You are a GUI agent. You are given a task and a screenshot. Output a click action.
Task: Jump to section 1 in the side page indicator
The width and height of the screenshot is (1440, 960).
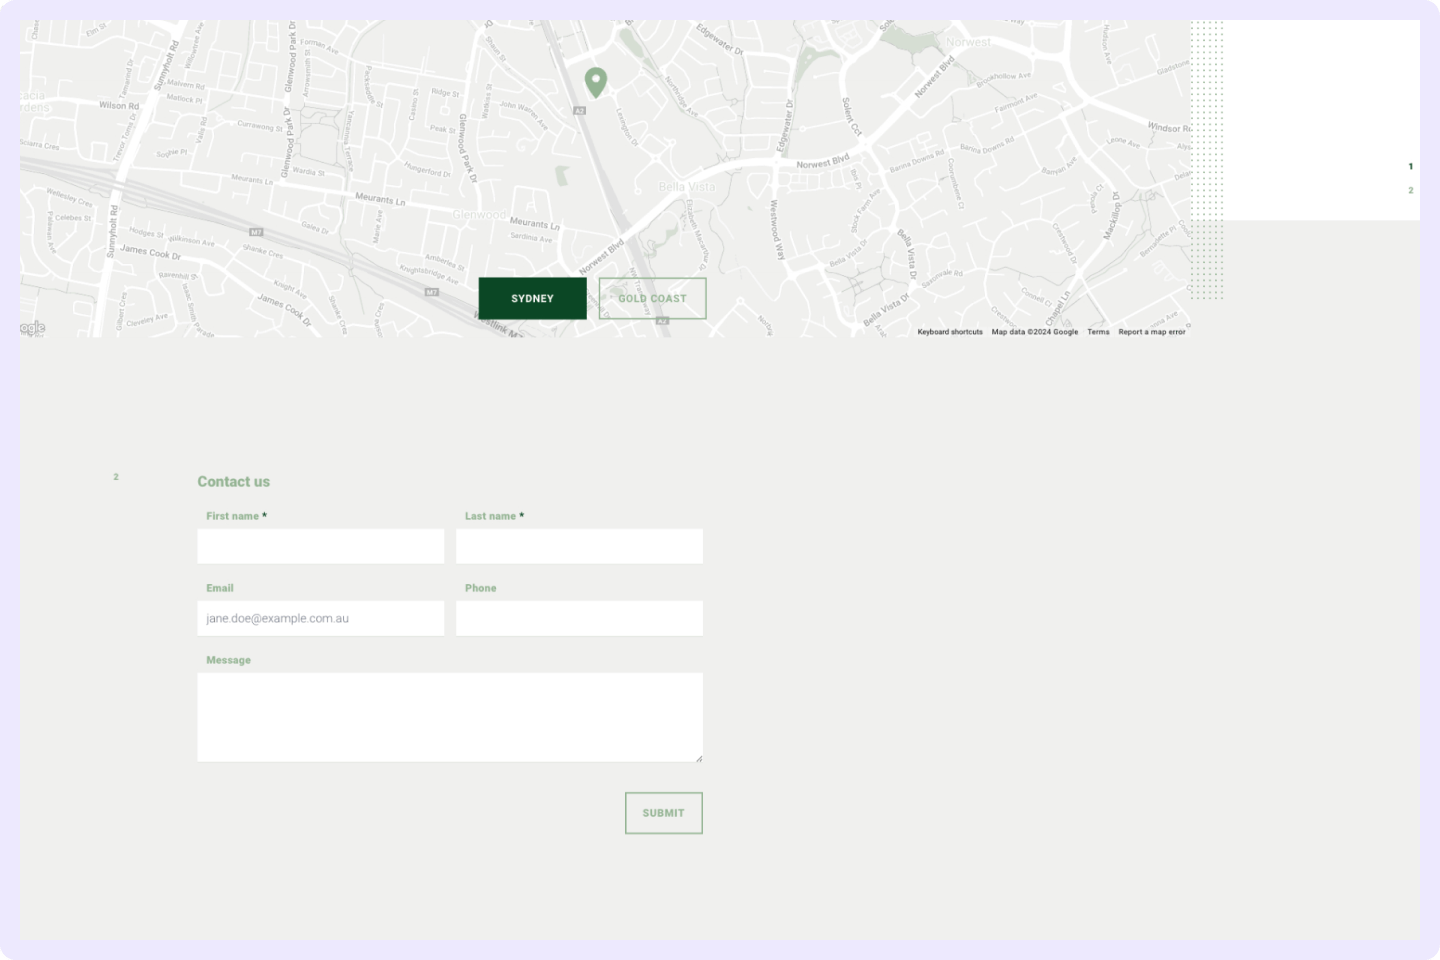click(1410, 167)
